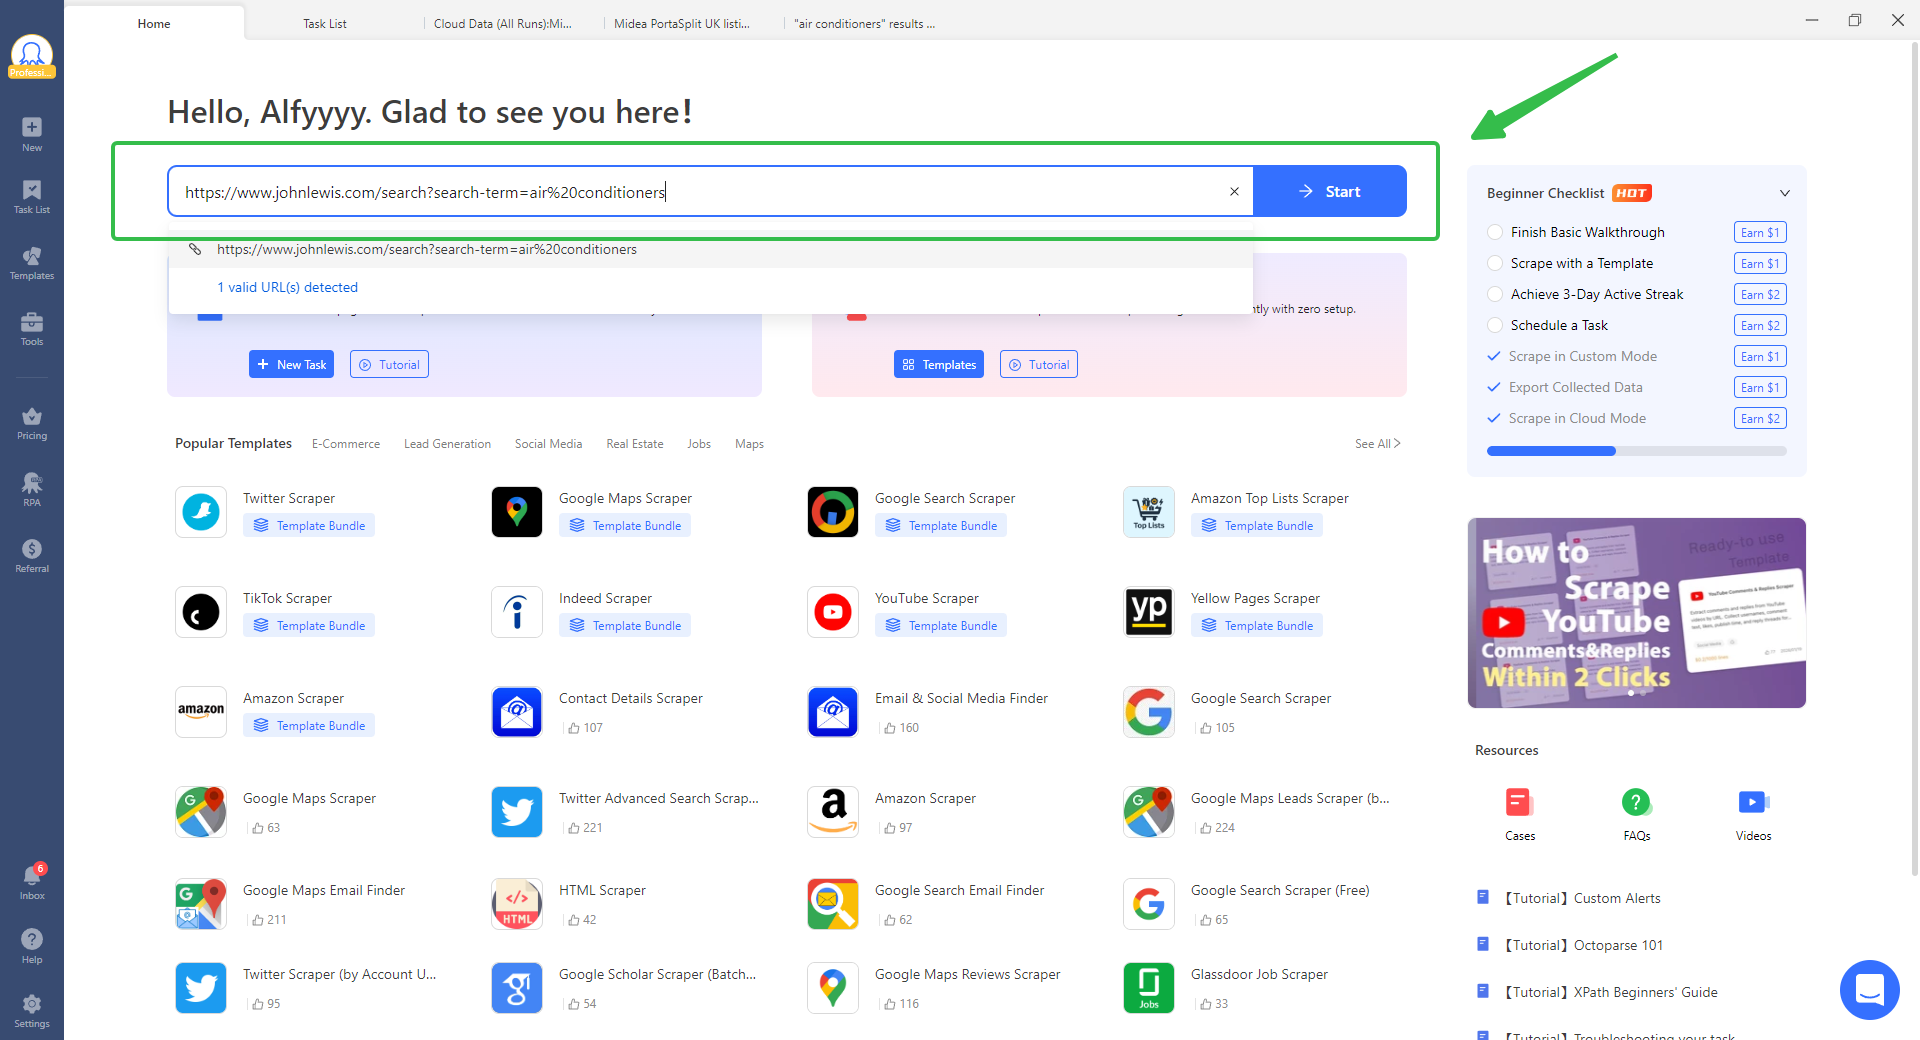Open Task List in sidebar

32,197
